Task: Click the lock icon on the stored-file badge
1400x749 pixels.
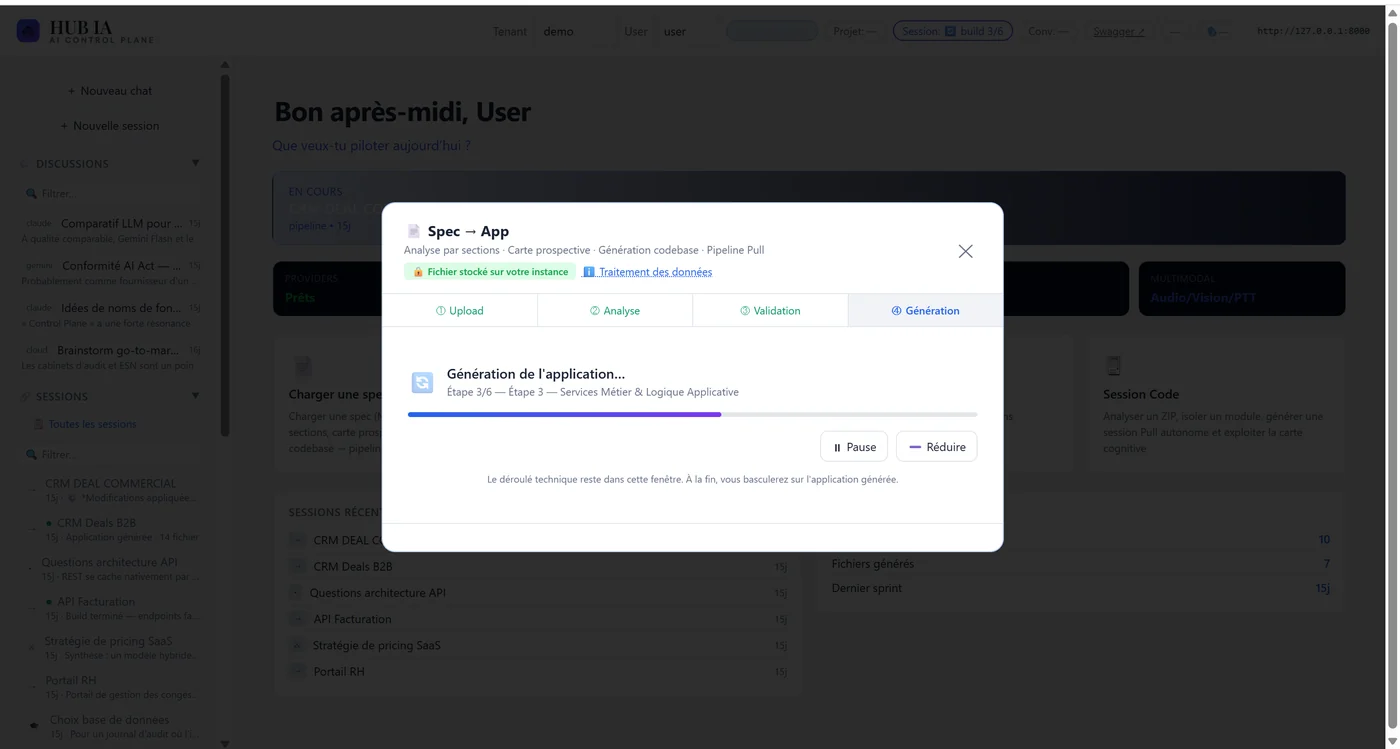Action: pyautogui.click(x=418, y=272)
